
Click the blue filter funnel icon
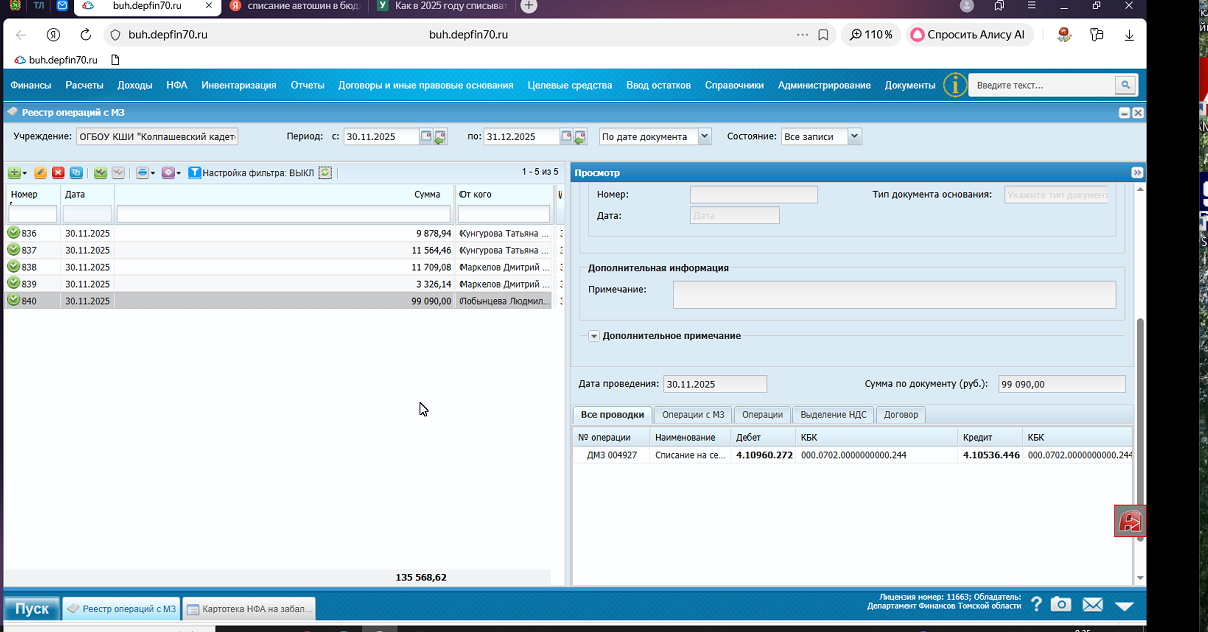(194, 173)
